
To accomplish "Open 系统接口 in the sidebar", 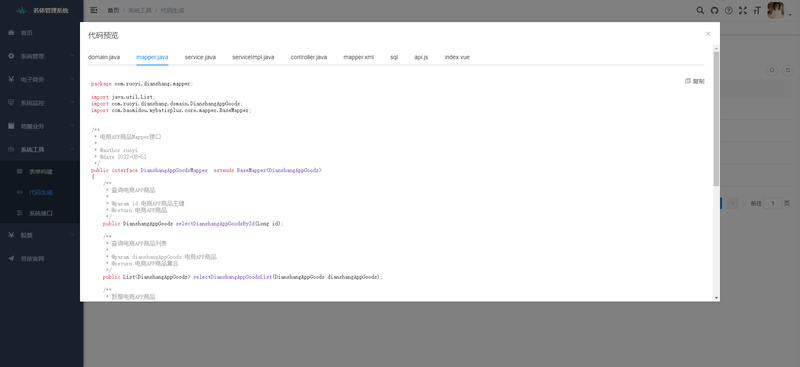I will coord(41,213).
